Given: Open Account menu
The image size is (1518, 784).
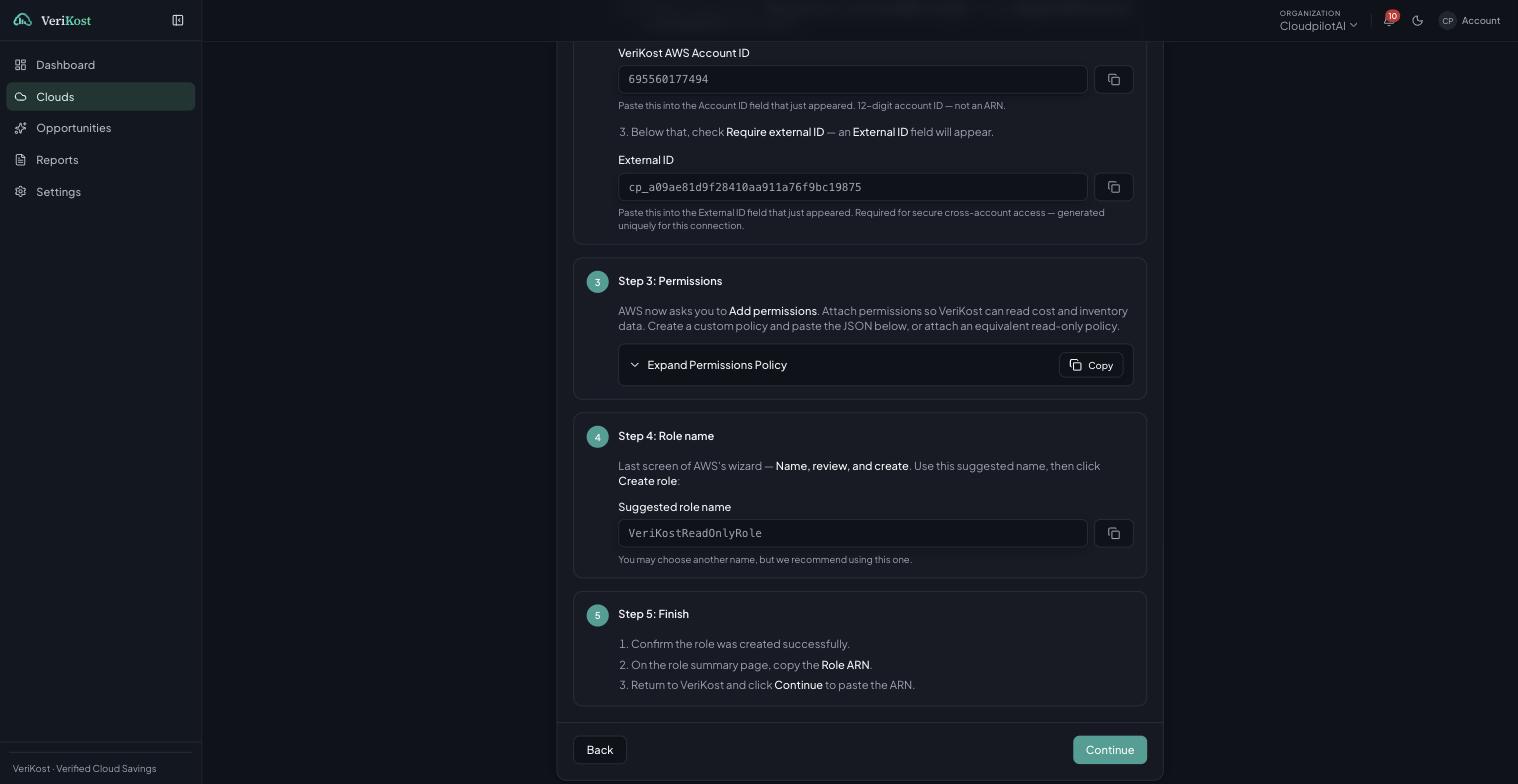Looking at the screenshot, I should tap(1469, 21).
